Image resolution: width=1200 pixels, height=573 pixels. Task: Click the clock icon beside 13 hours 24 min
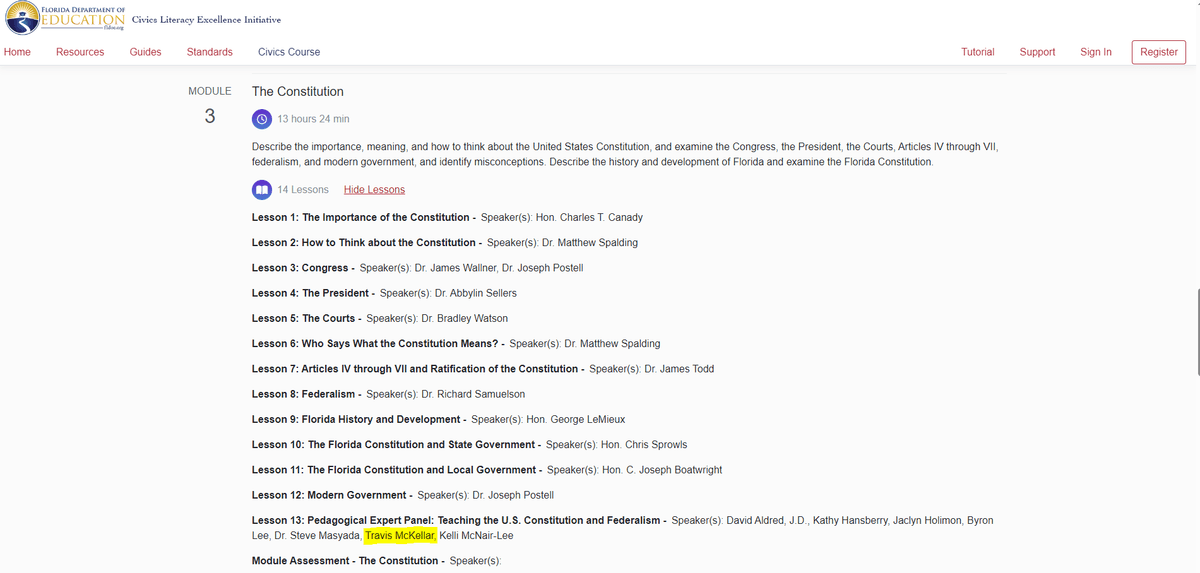[261, 118]
